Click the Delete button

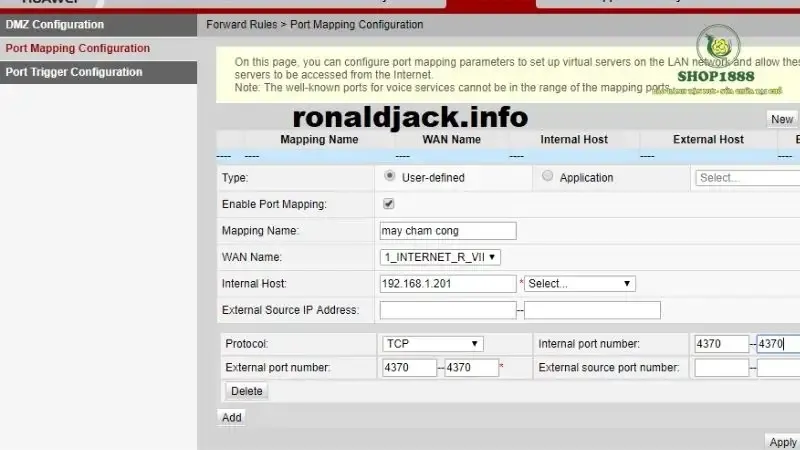tap(246, 391)
